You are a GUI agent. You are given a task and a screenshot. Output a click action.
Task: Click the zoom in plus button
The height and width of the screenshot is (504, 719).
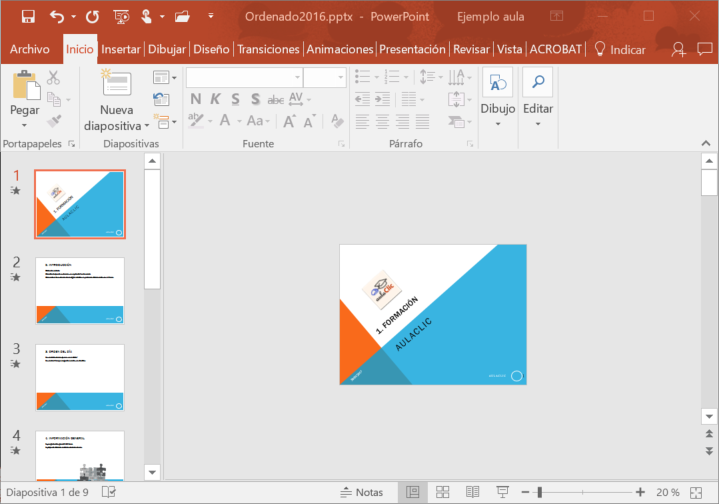tap(640, 493)
